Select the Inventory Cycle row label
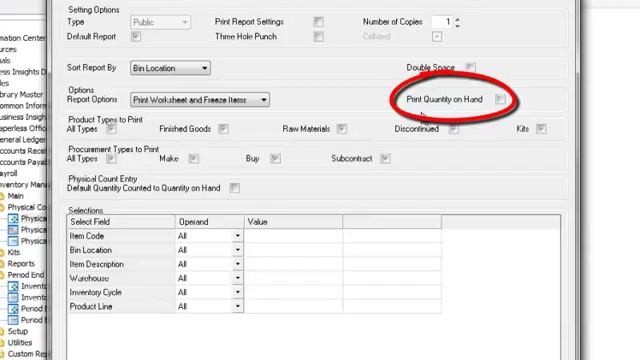Viewport: 640px width, 360px height. 96,292
